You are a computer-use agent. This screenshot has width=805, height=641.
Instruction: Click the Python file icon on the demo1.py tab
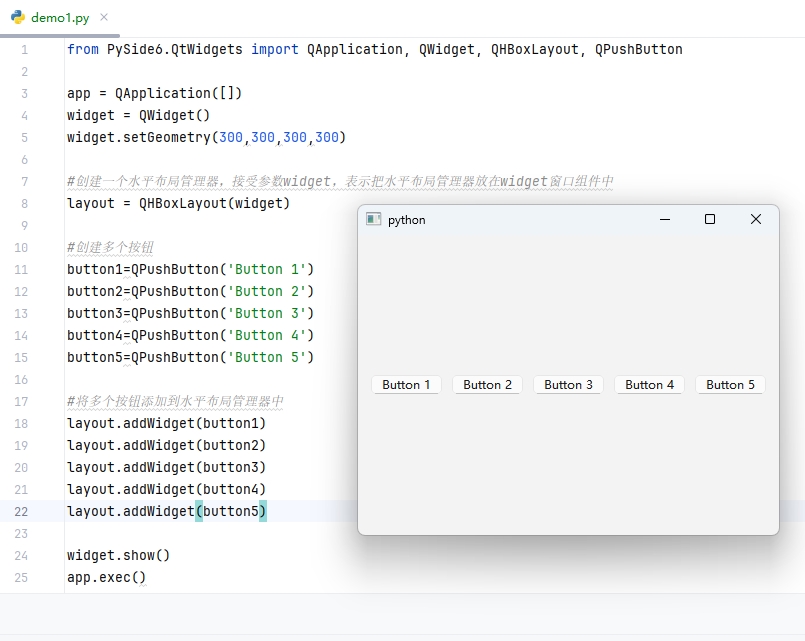18,17
